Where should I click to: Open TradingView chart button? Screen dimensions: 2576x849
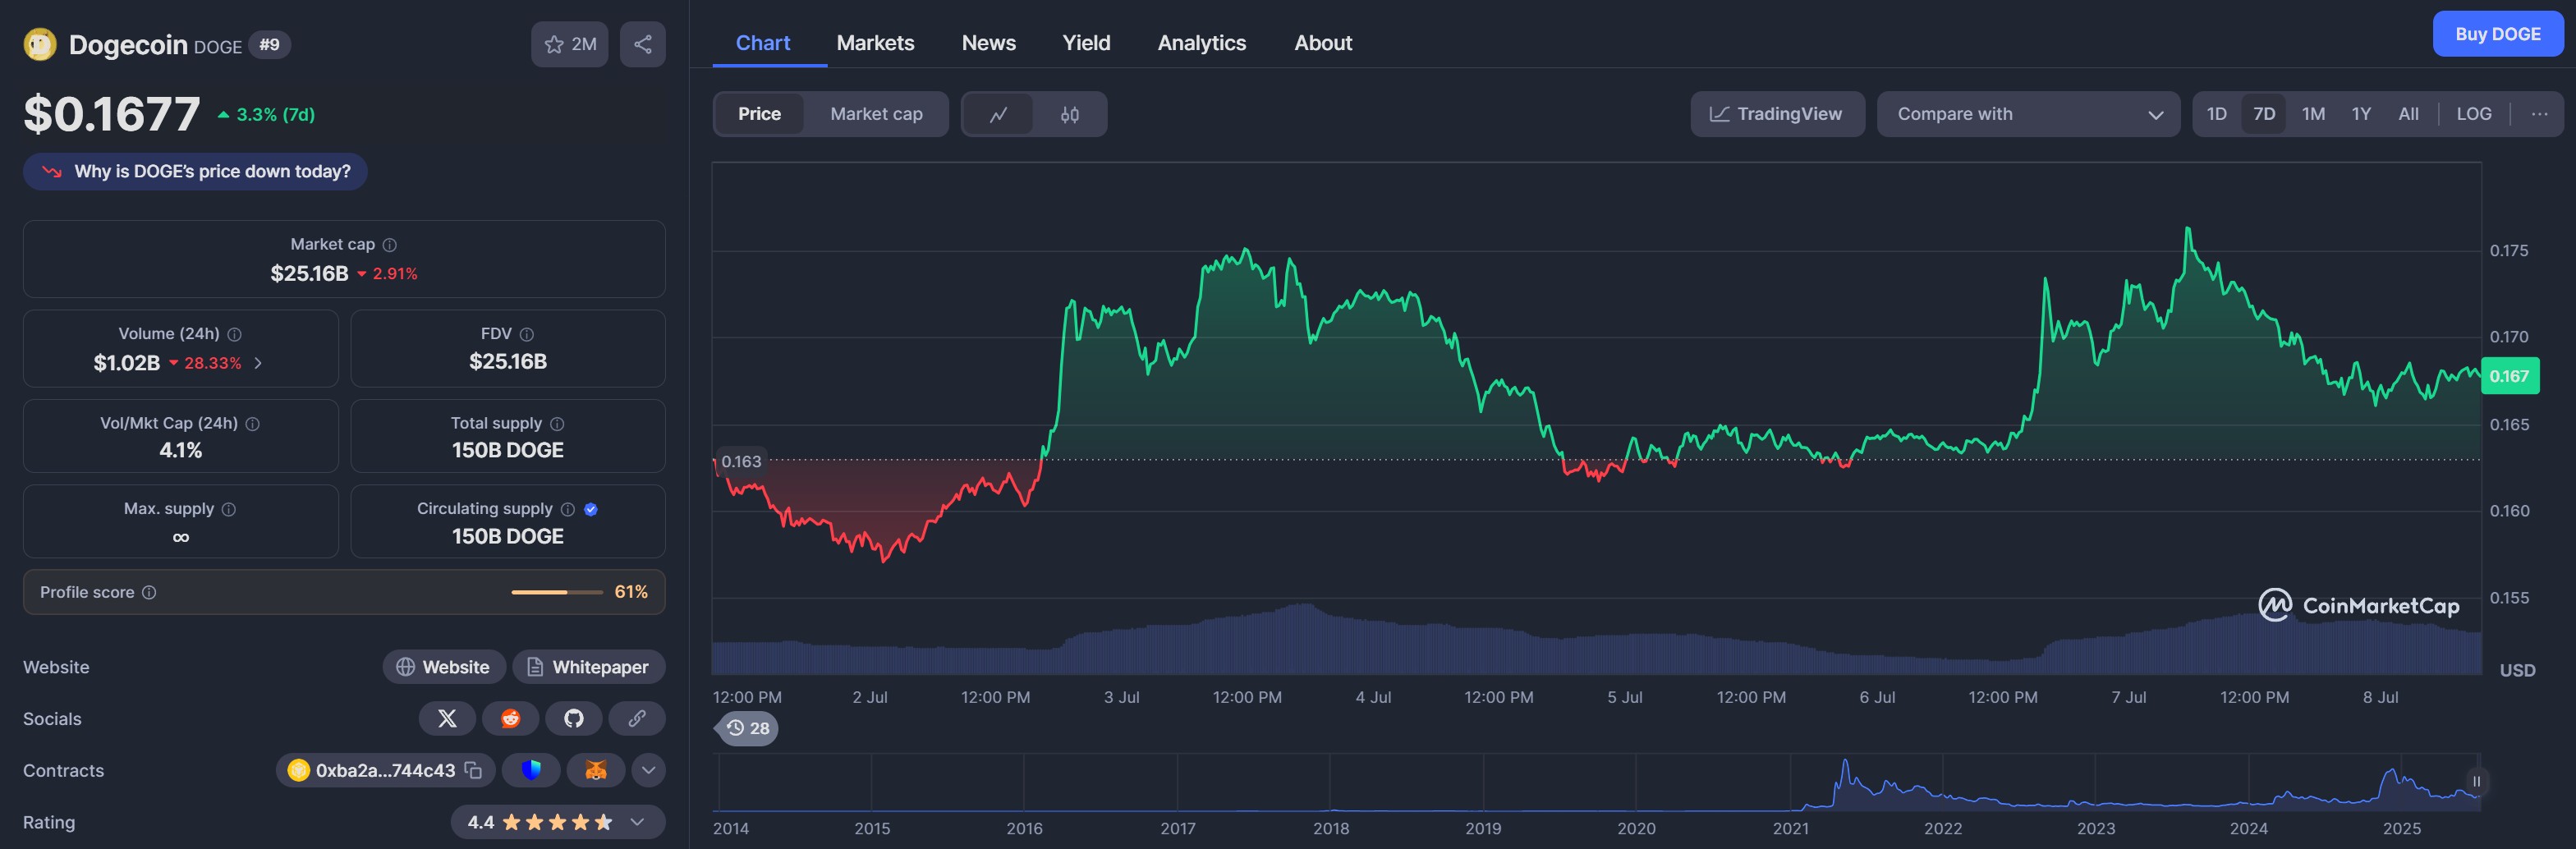coord(1777,114)
